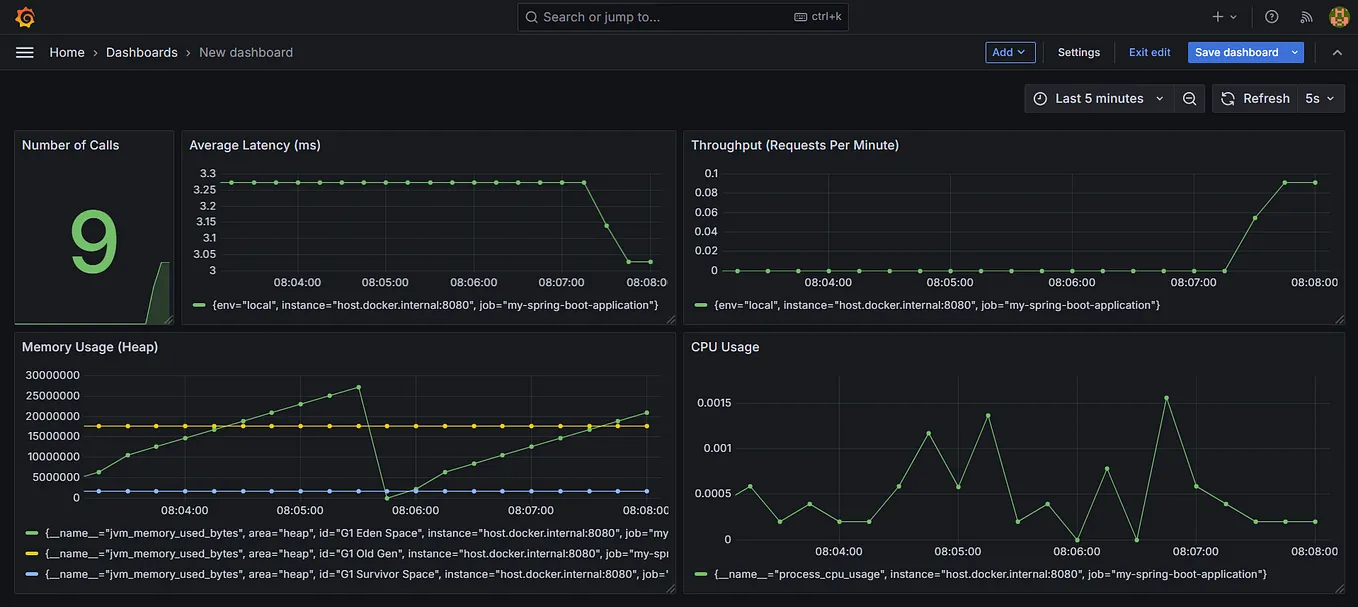Click the Save dashboard button
This screenshot has width=1358, height=607.
coord(1236,52)
